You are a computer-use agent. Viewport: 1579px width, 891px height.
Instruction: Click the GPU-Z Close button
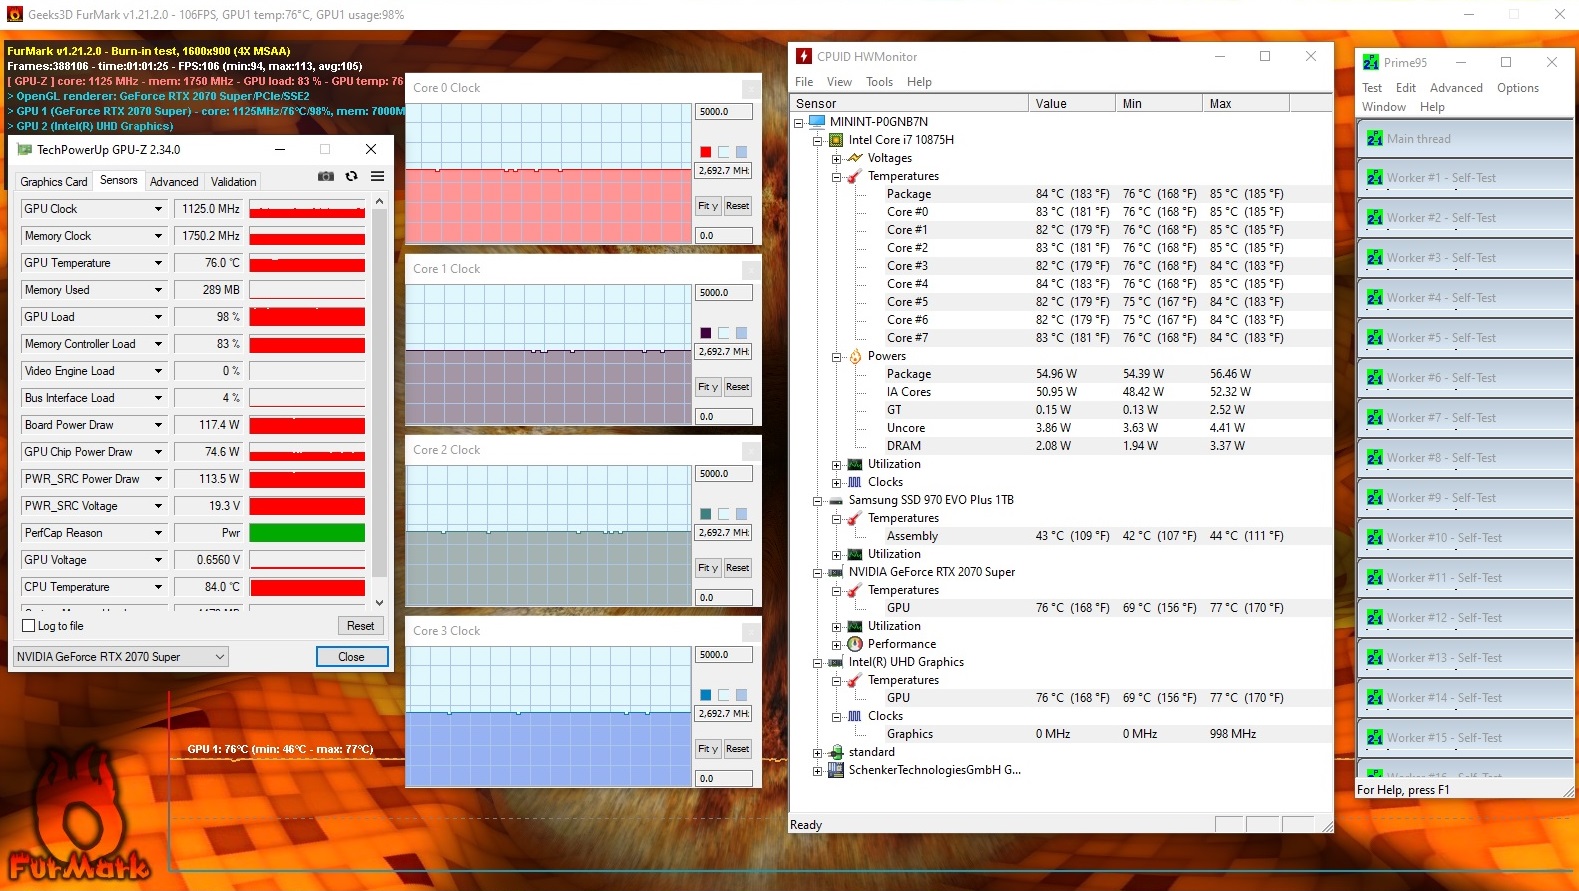click(x=351, y=657)
